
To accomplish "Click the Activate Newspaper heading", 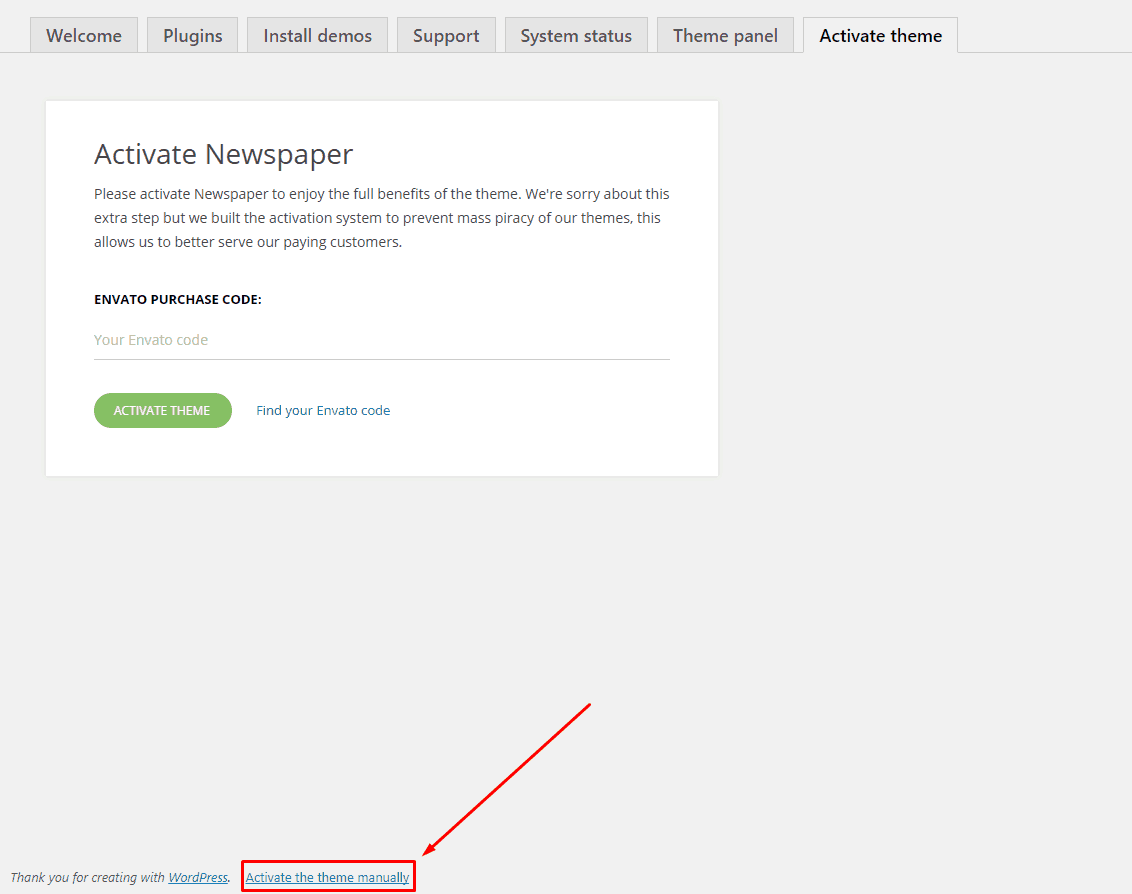I will [x=223, y=155].
